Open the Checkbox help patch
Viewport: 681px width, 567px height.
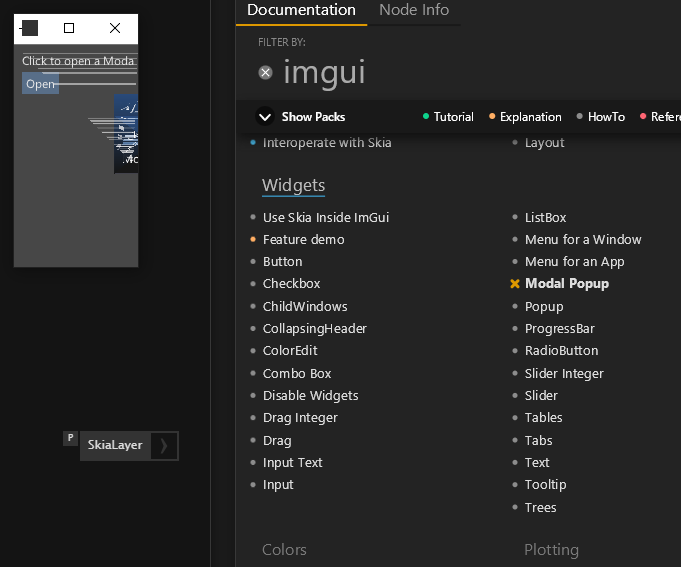[291, 284]
